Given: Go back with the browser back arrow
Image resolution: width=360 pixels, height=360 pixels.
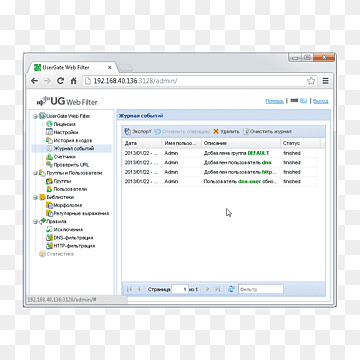Looking at the screenshot, I should 34,81.
